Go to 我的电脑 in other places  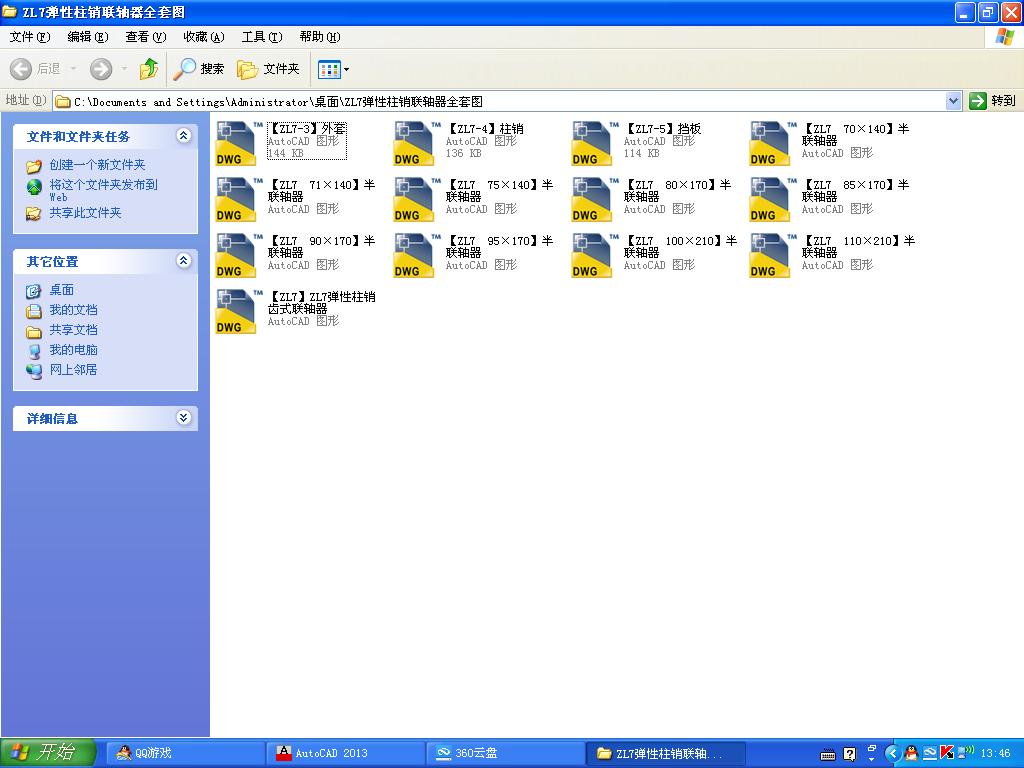[73, 350]
